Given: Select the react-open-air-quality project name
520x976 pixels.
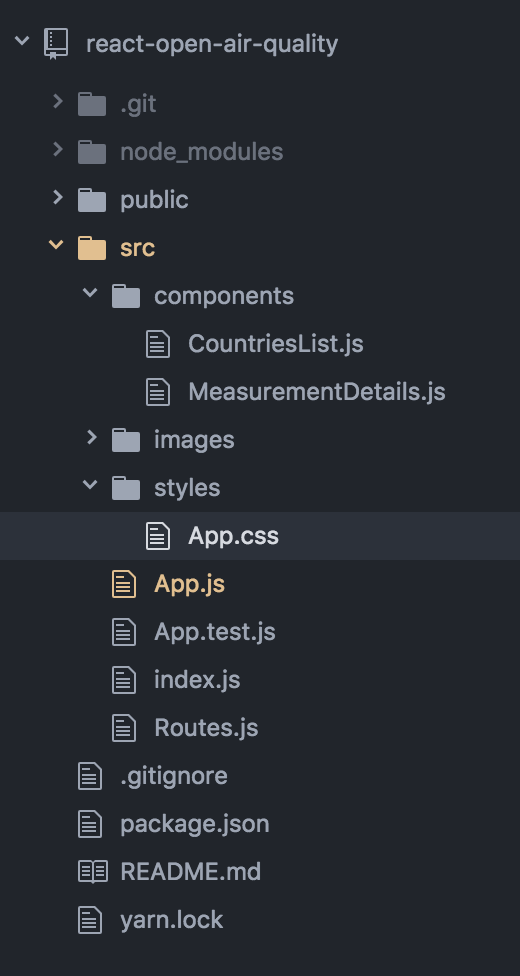Looking at the screenshot, I should (212, 44).
